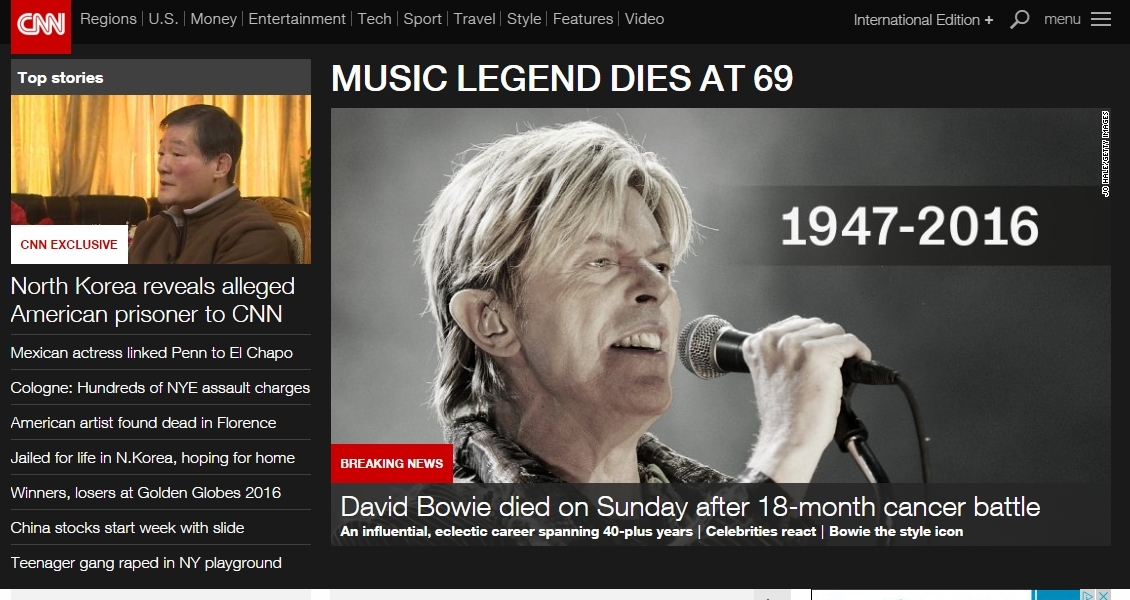
Task: Click the AdChoices icon on the ad
Action: click(1087, 595)
